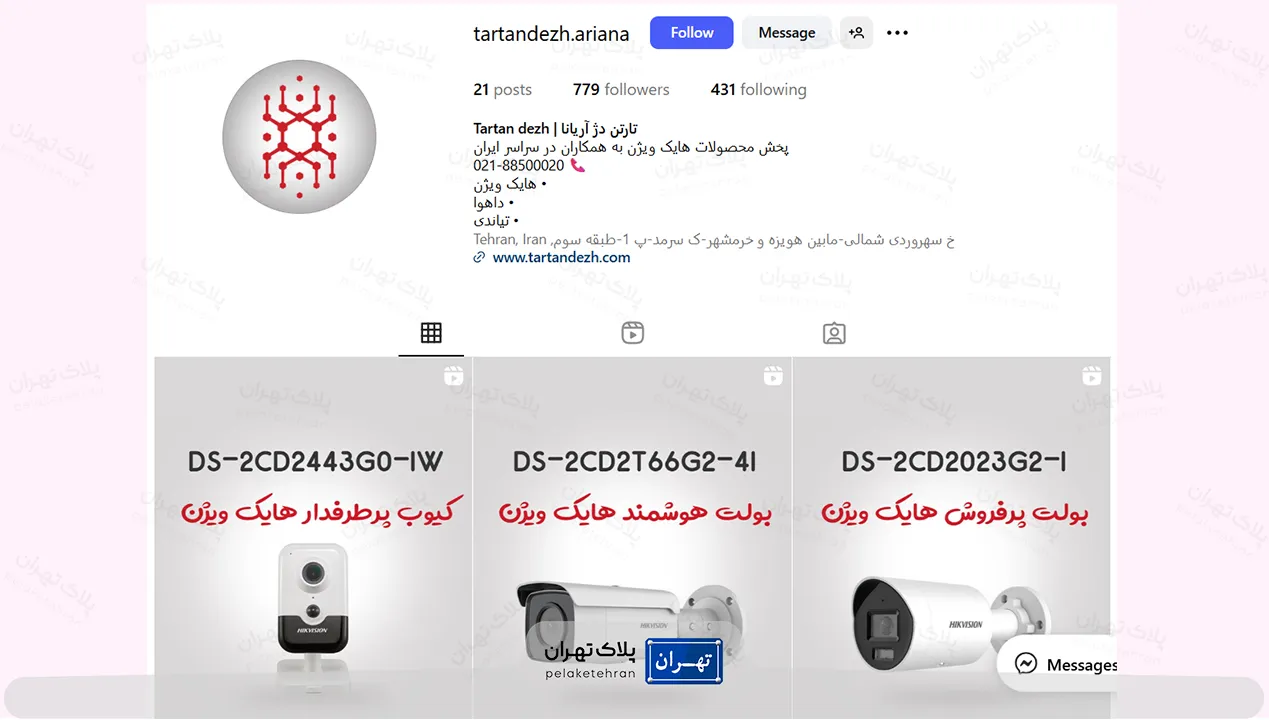
Task: Click the reel icon on DS-2CD2443G0-IW post
Action: (453, 375)
